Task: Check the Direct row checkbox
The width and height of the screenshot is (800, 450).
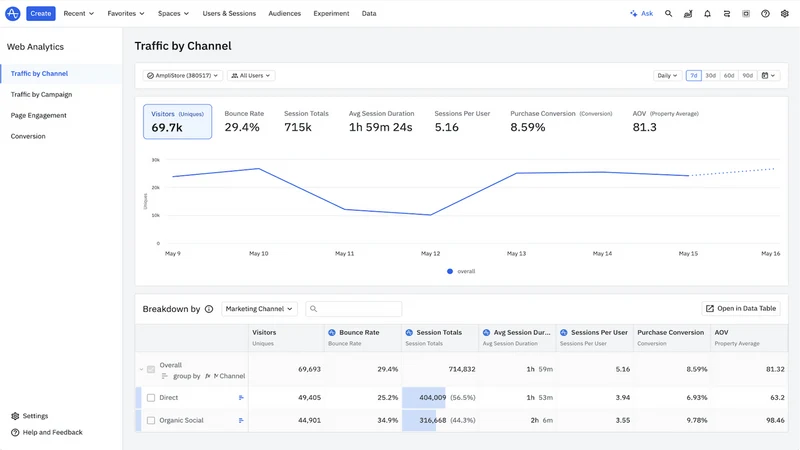Action: tap(151, 397)
